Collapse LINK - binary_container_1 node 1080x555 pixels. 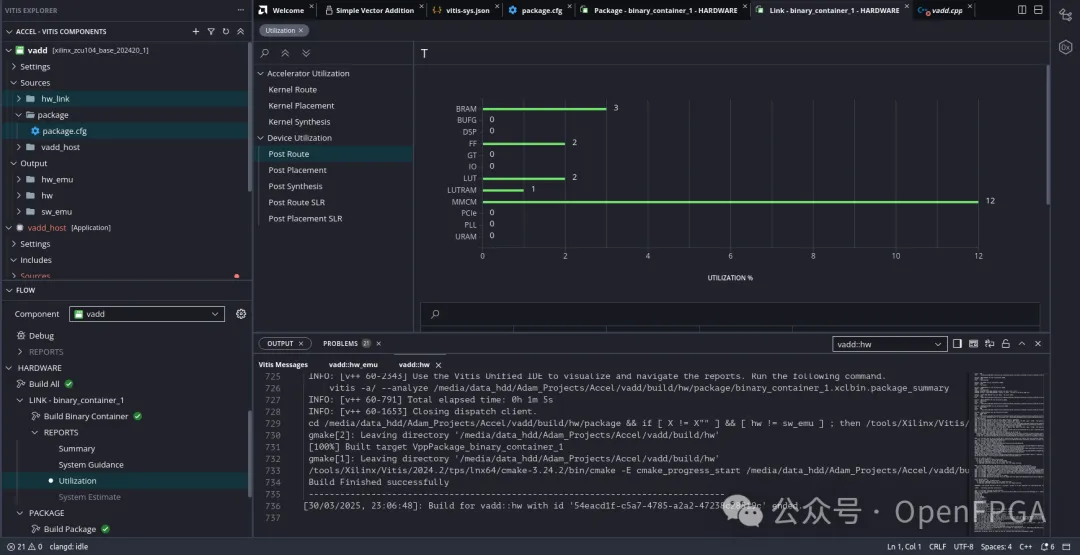tap(20, 400)
